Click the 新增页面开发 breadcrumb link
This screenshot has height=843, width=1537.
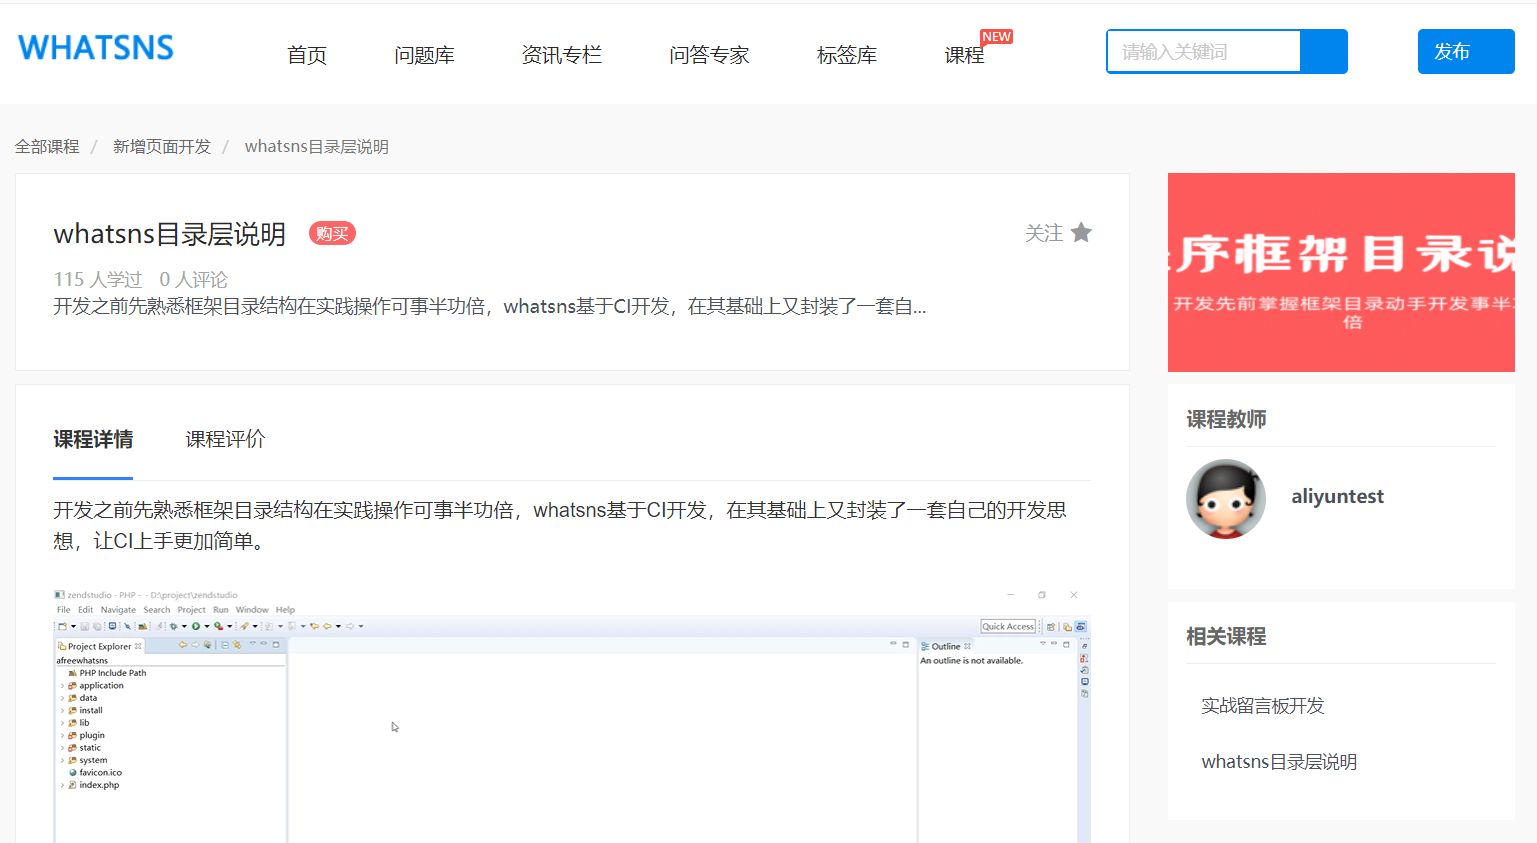tap(162, 147)
